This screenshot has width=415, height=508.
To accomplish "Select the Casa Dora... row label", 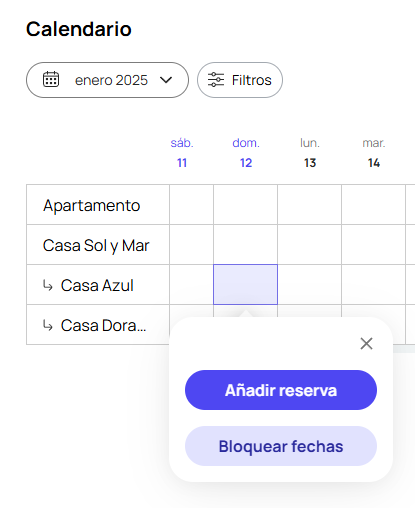I will coord(103,325).
